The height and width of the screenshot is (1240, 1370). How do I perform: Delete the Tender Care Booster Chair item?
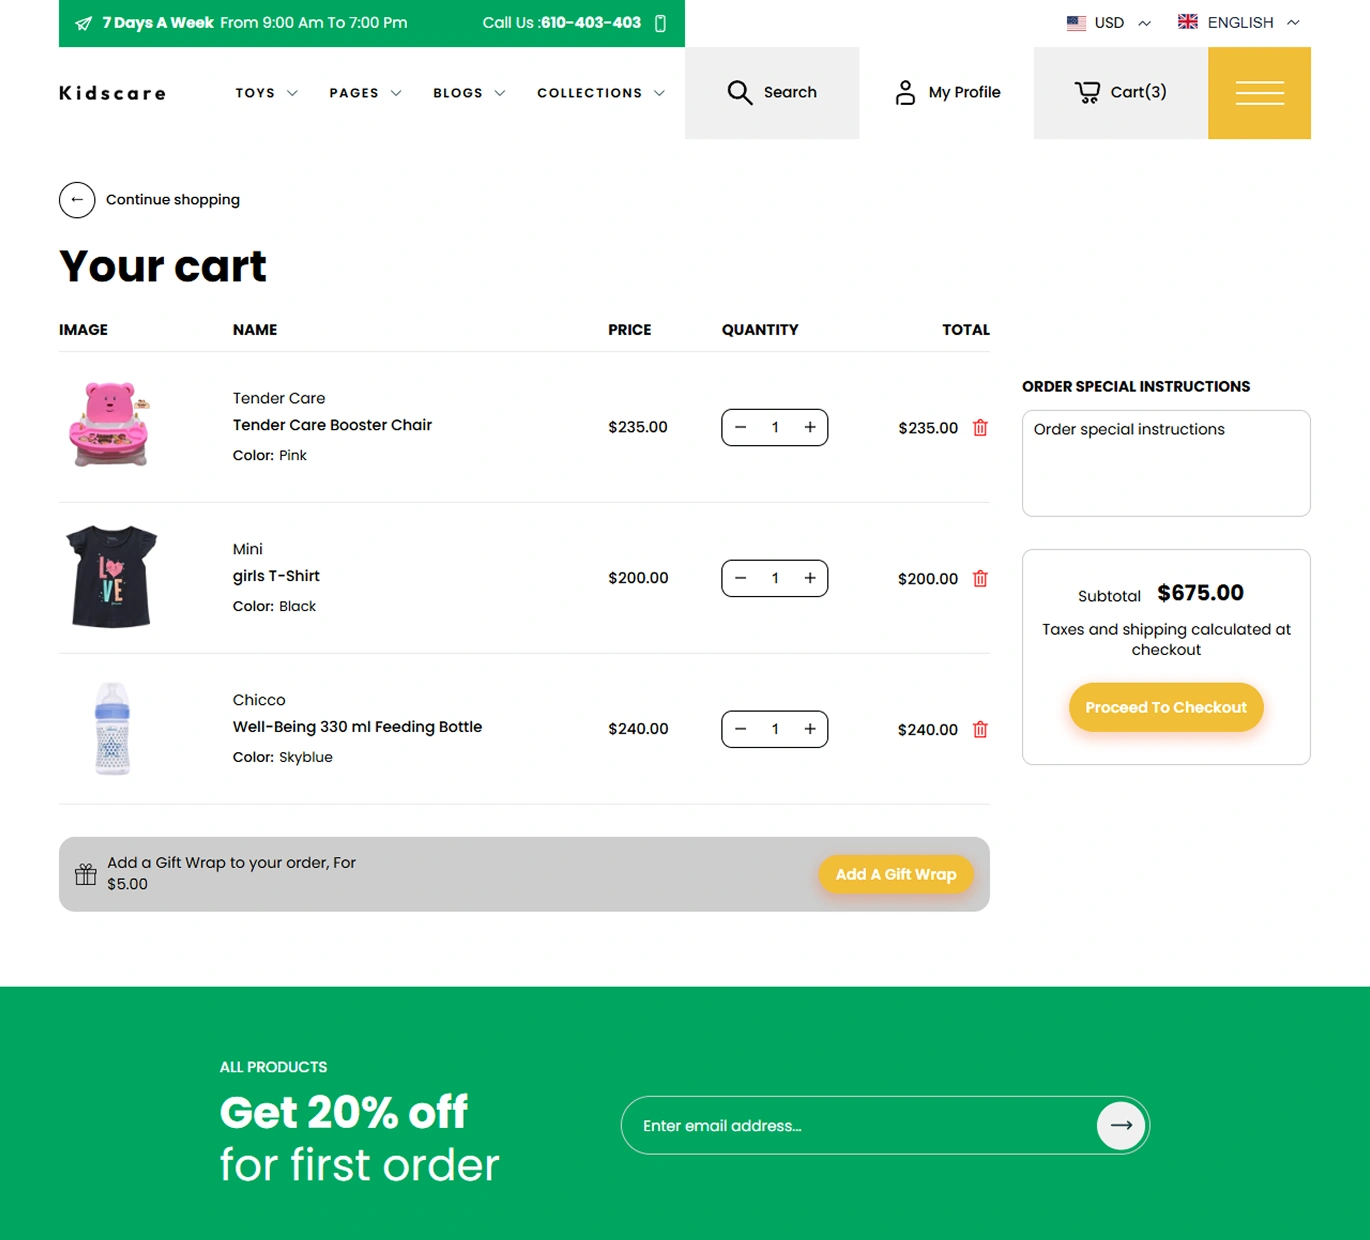point(980,427)
